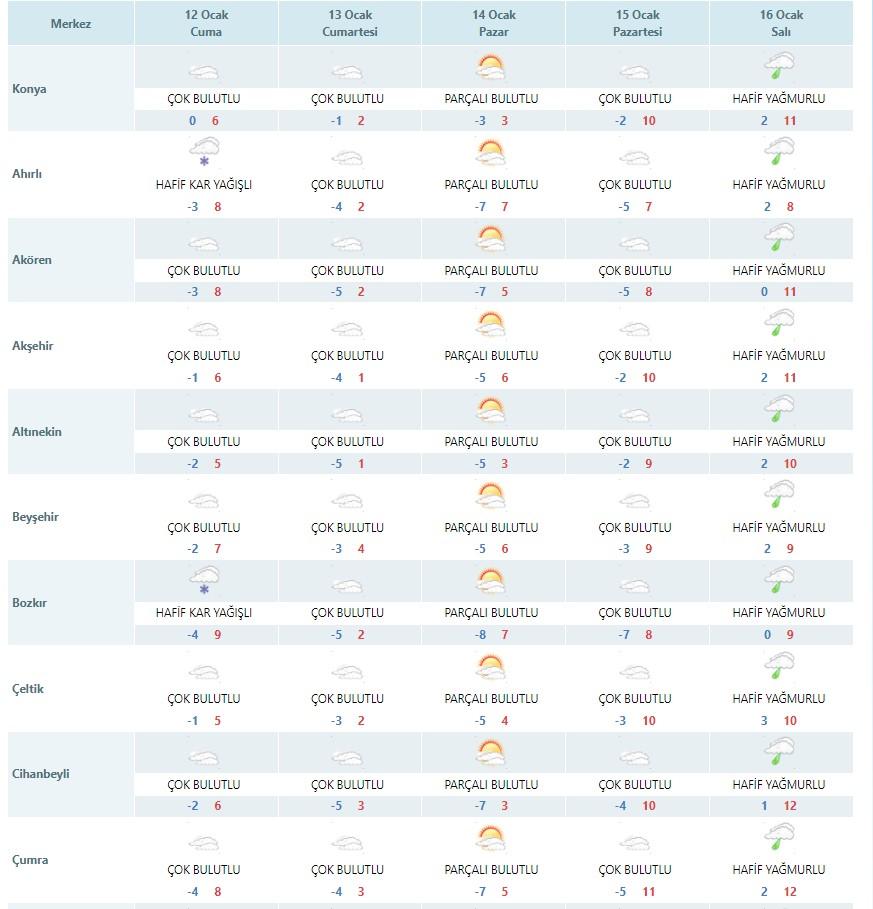The height and width of the screenshot is (909, 873).
Task: Click Beyşehir's partly cloudy sun icon
Action: (x=491, y=496)
